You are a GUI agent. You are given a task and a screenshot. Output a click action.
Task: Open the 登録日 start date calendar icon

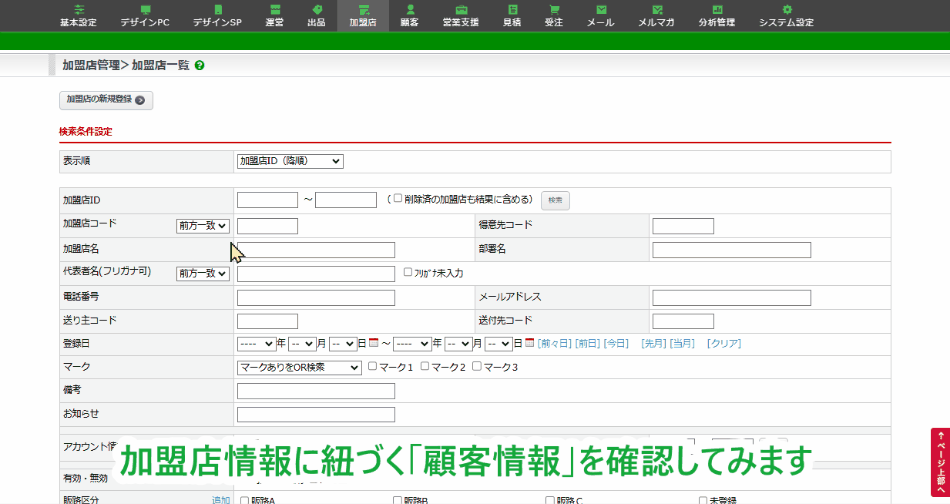374,343
